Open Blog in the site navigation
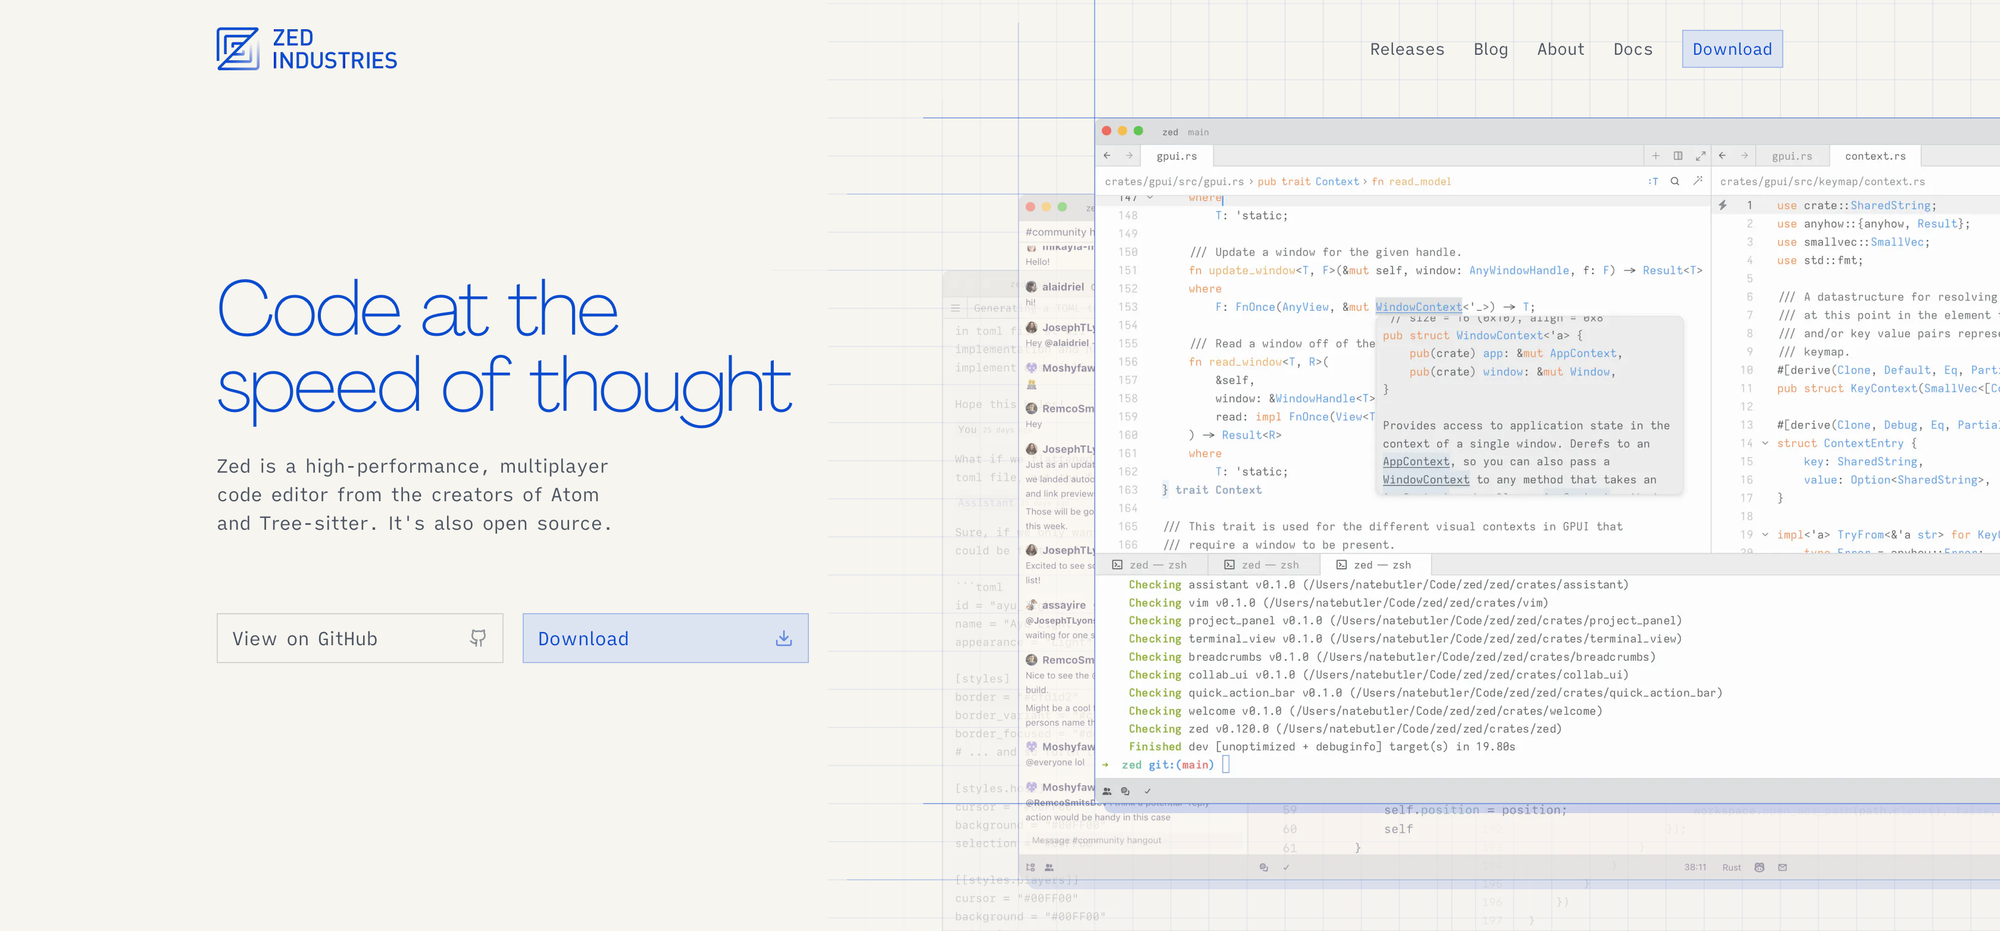Viewport: 2000px width, 931px height. click(x=1491, y=49)
